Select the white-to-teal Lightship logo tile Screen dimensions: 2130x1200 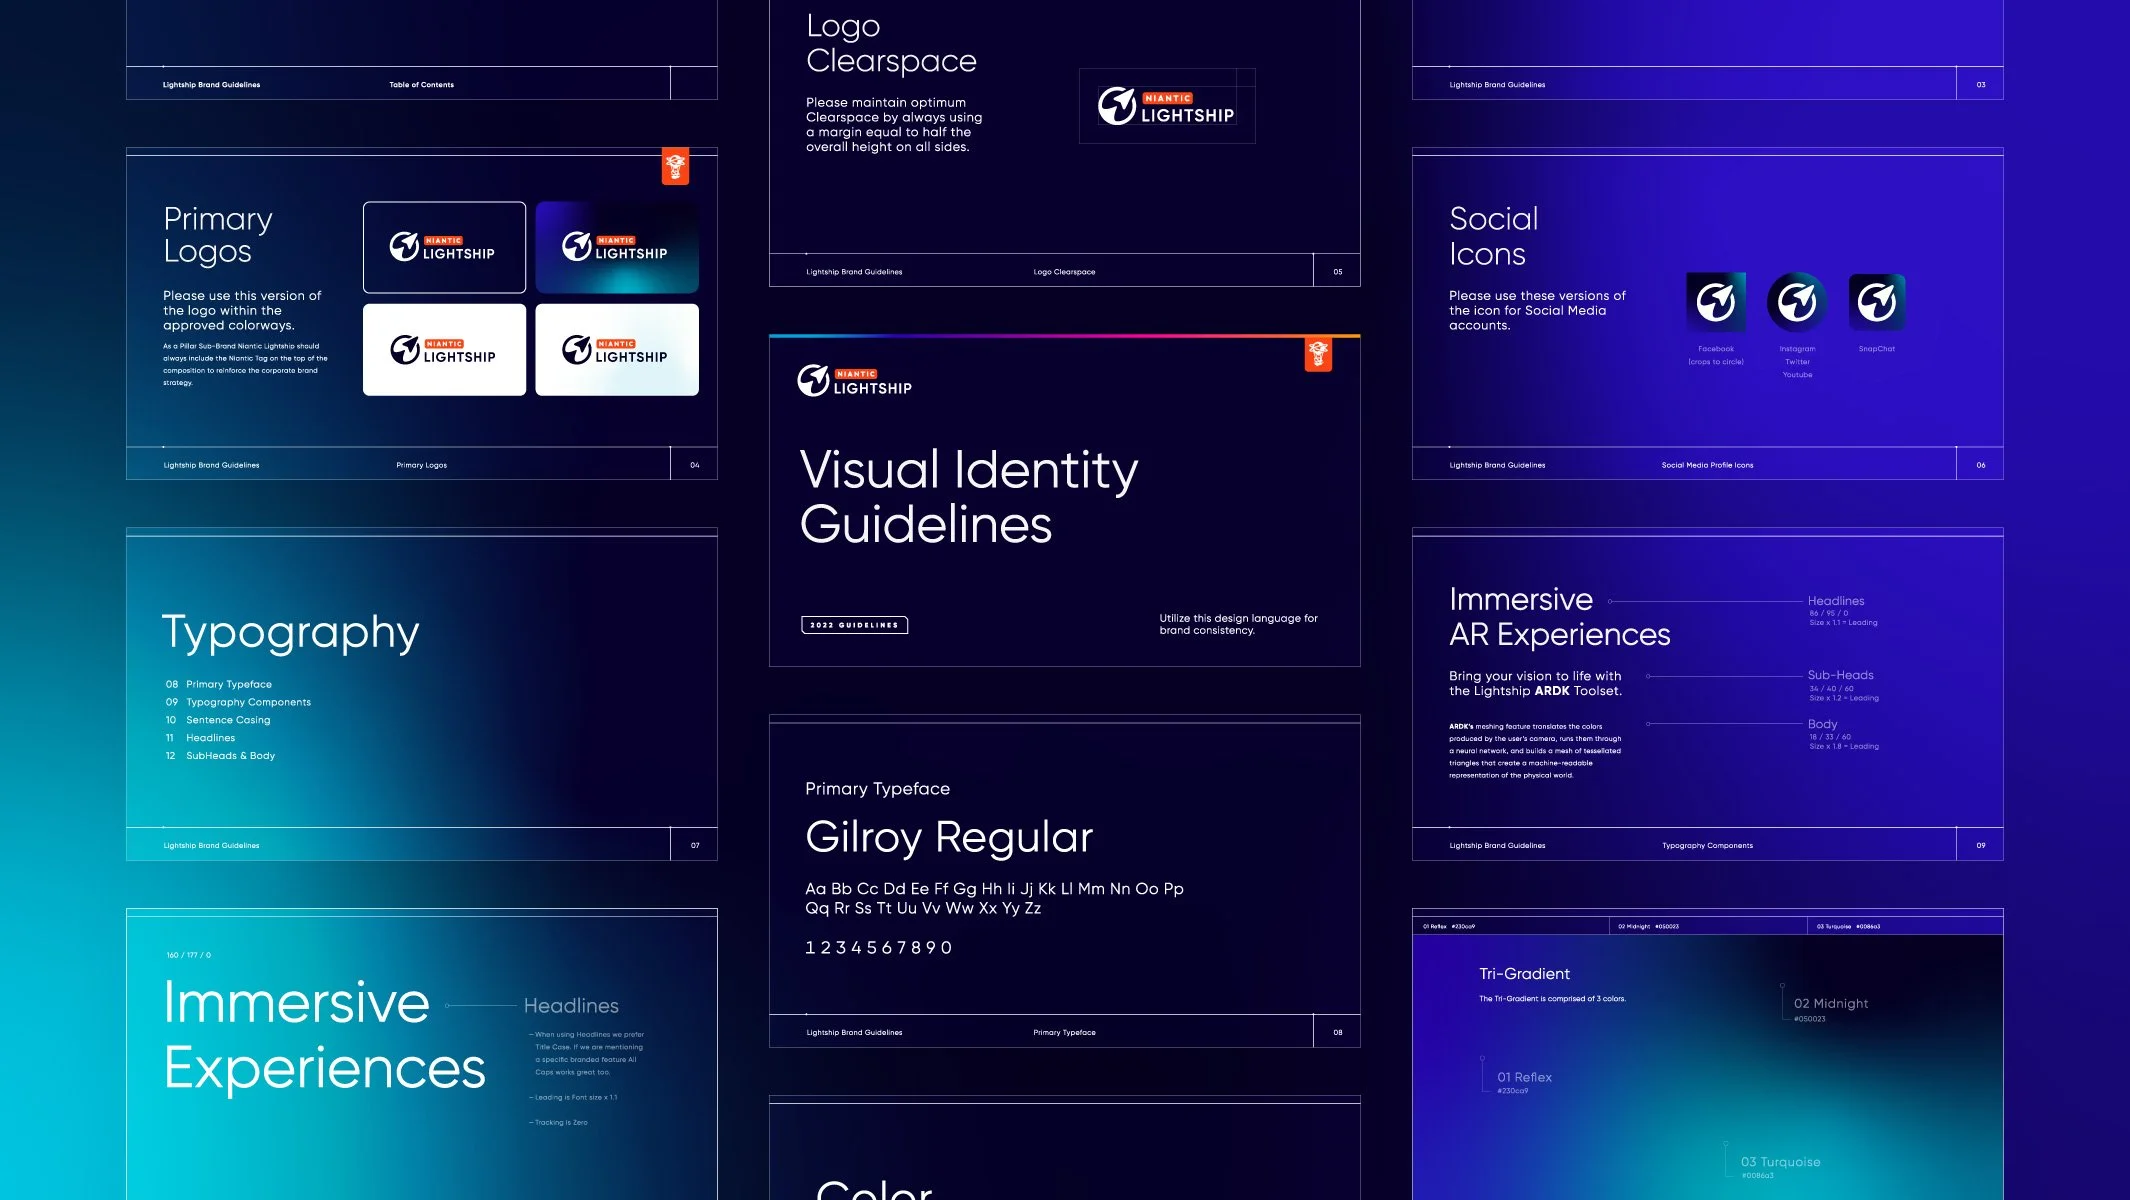click(x=617, y=350)
